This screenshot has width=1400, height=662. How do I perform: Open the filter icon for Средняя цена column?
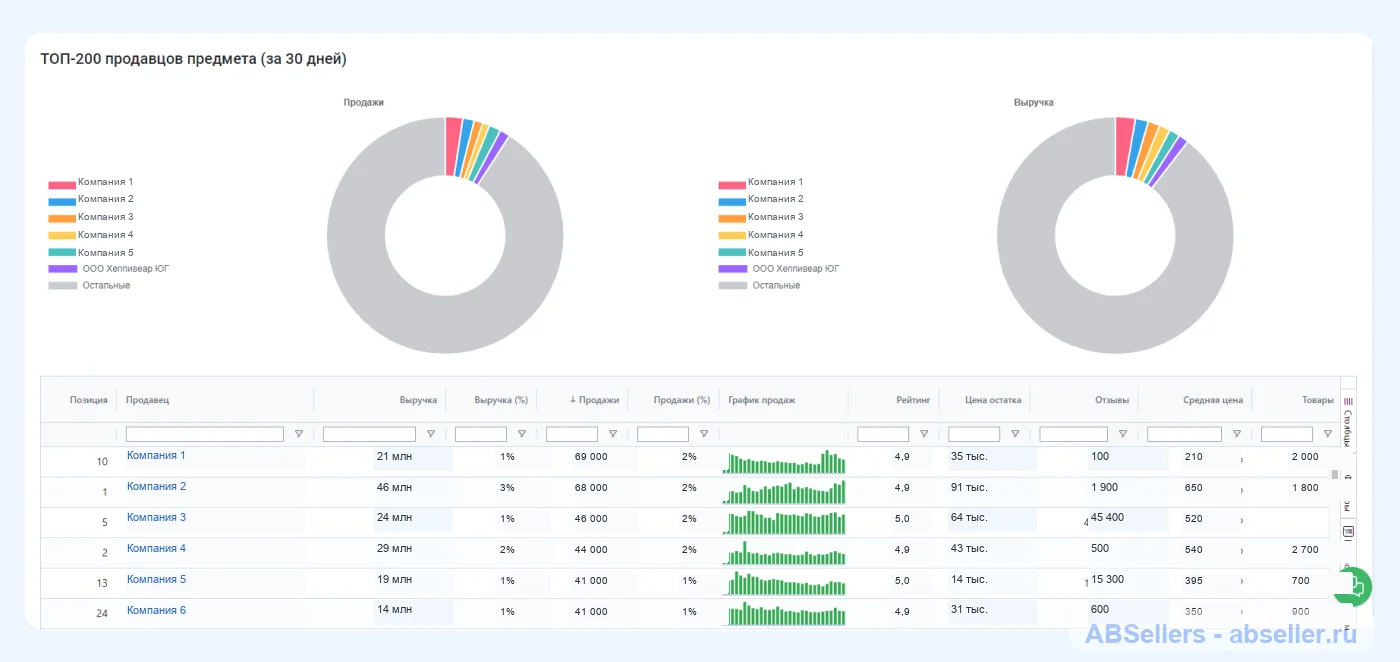(x=1237, y=434)
